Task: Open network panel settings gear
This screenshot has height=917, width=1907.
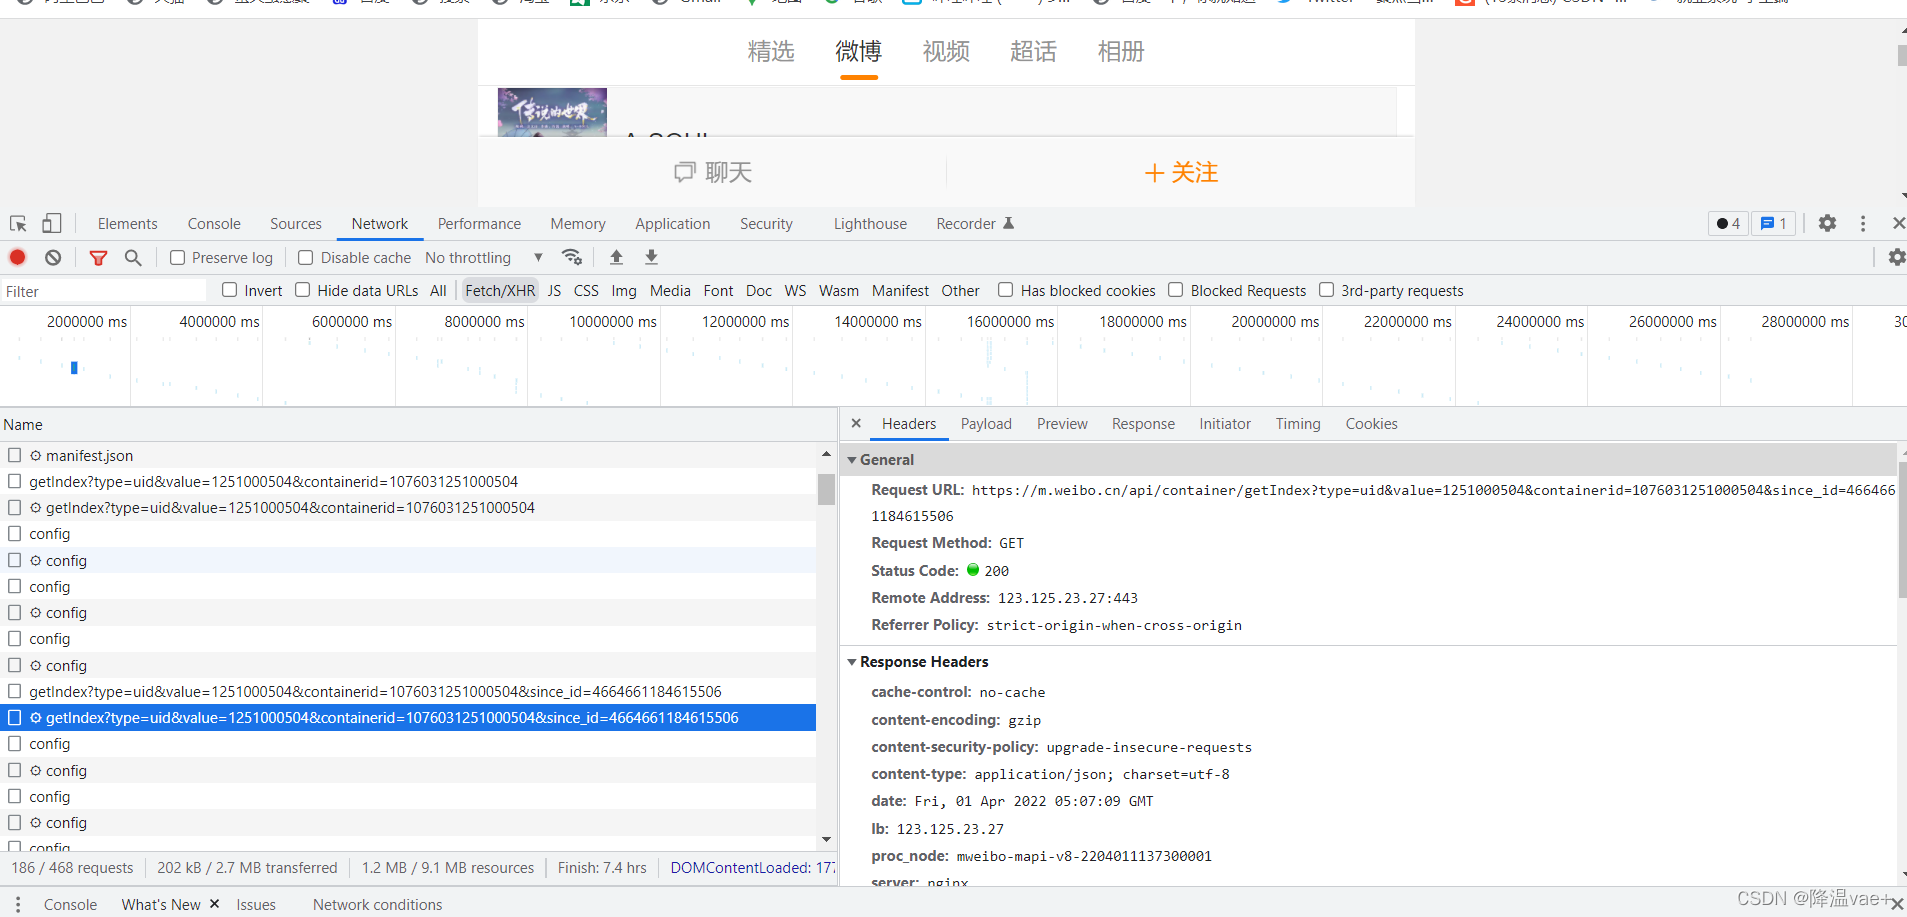Action: (1896, 258)
